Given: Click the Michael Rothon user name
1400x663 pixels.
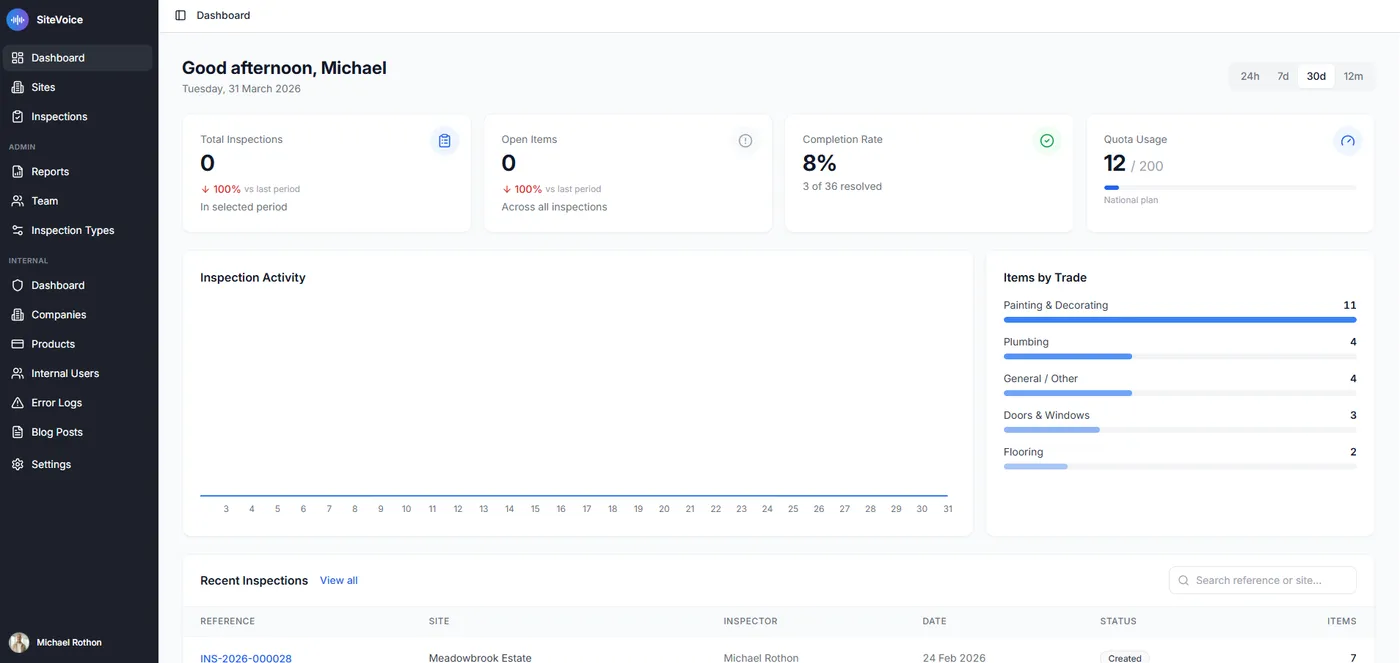Looking at the screenshot, I should (x=69, y=642).
